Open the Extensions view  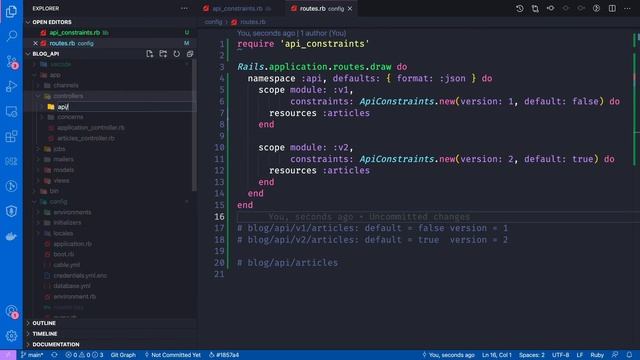coord(11,136)
